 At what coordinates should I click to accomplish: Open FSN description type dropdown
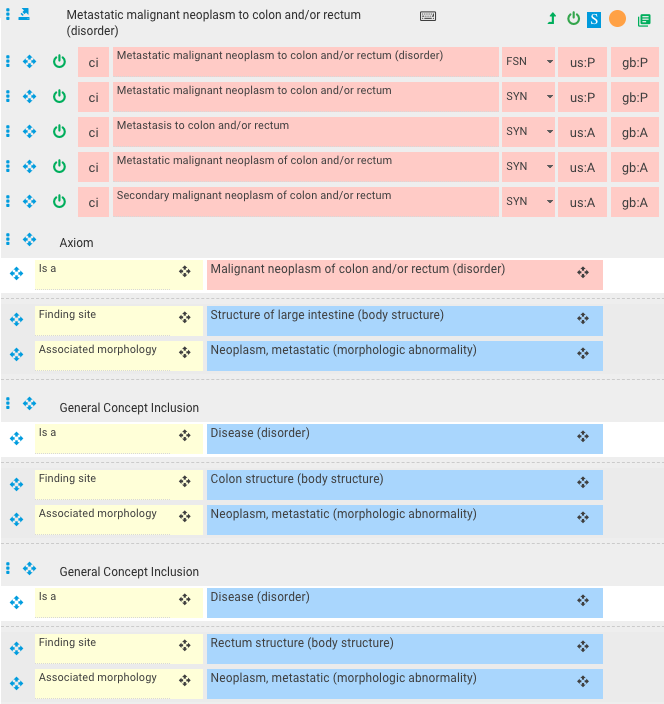[528, 62]
